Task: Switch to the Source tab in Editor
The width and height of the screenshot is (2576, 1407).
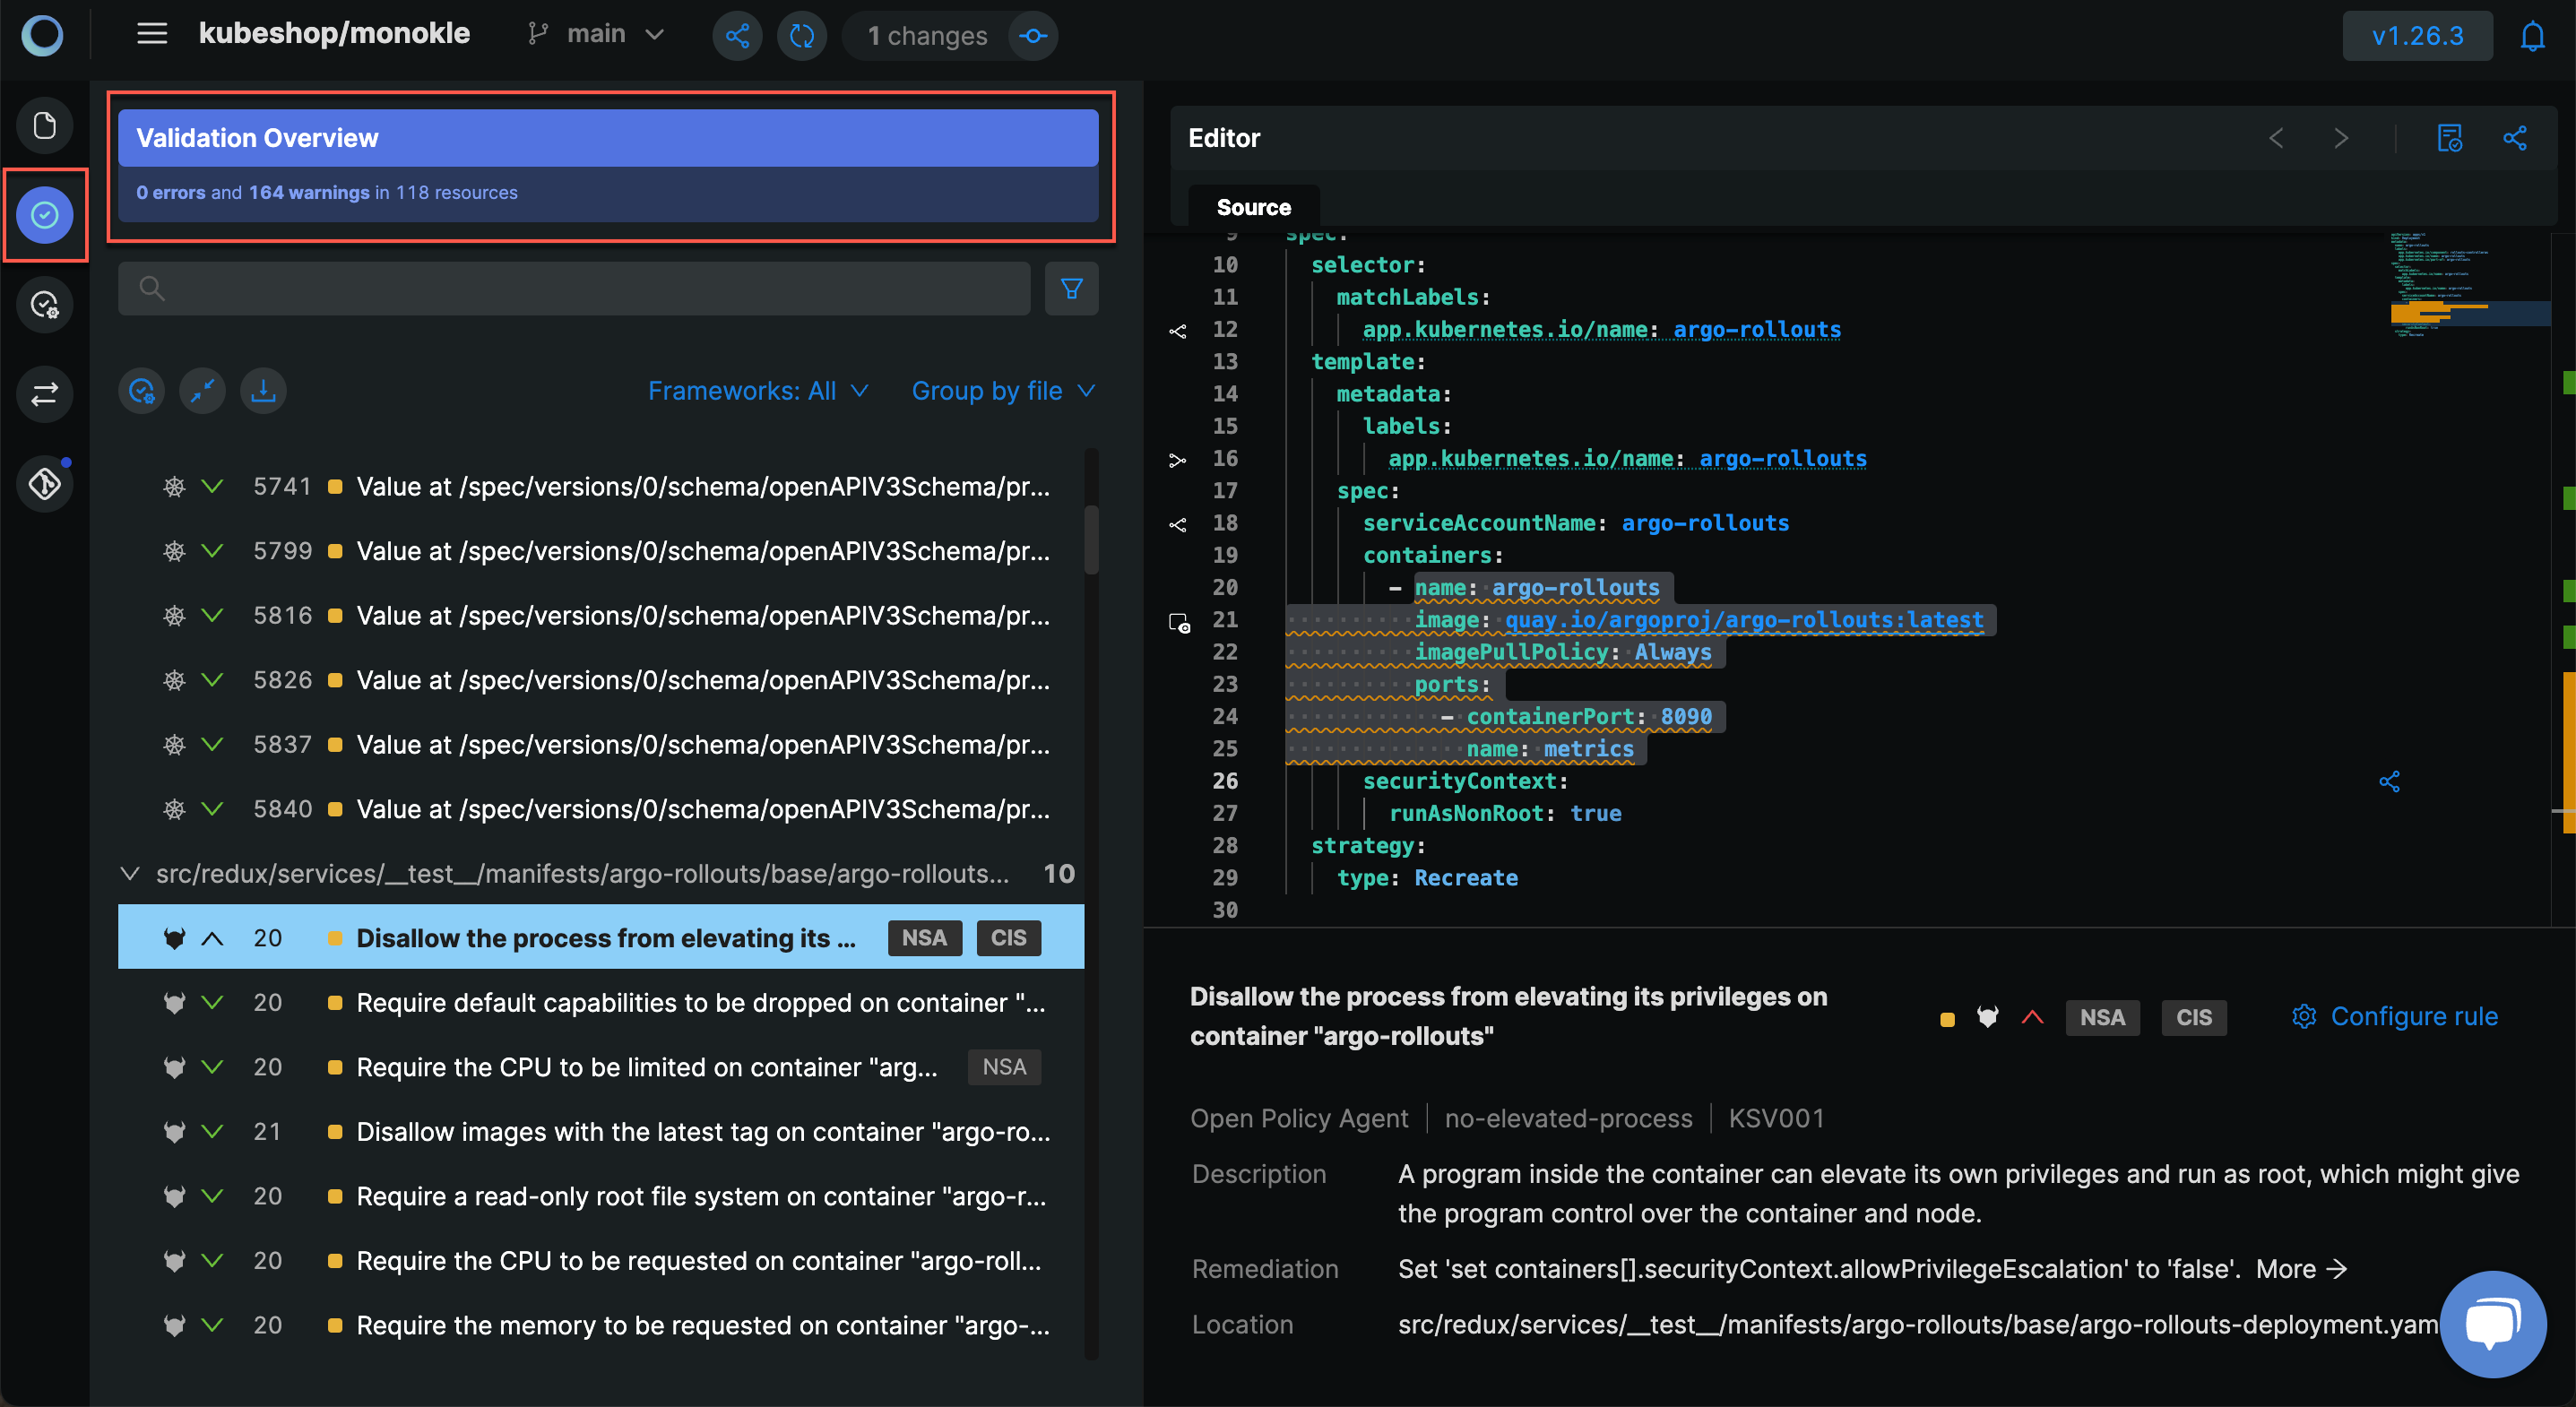Action: coord(1252,206)
